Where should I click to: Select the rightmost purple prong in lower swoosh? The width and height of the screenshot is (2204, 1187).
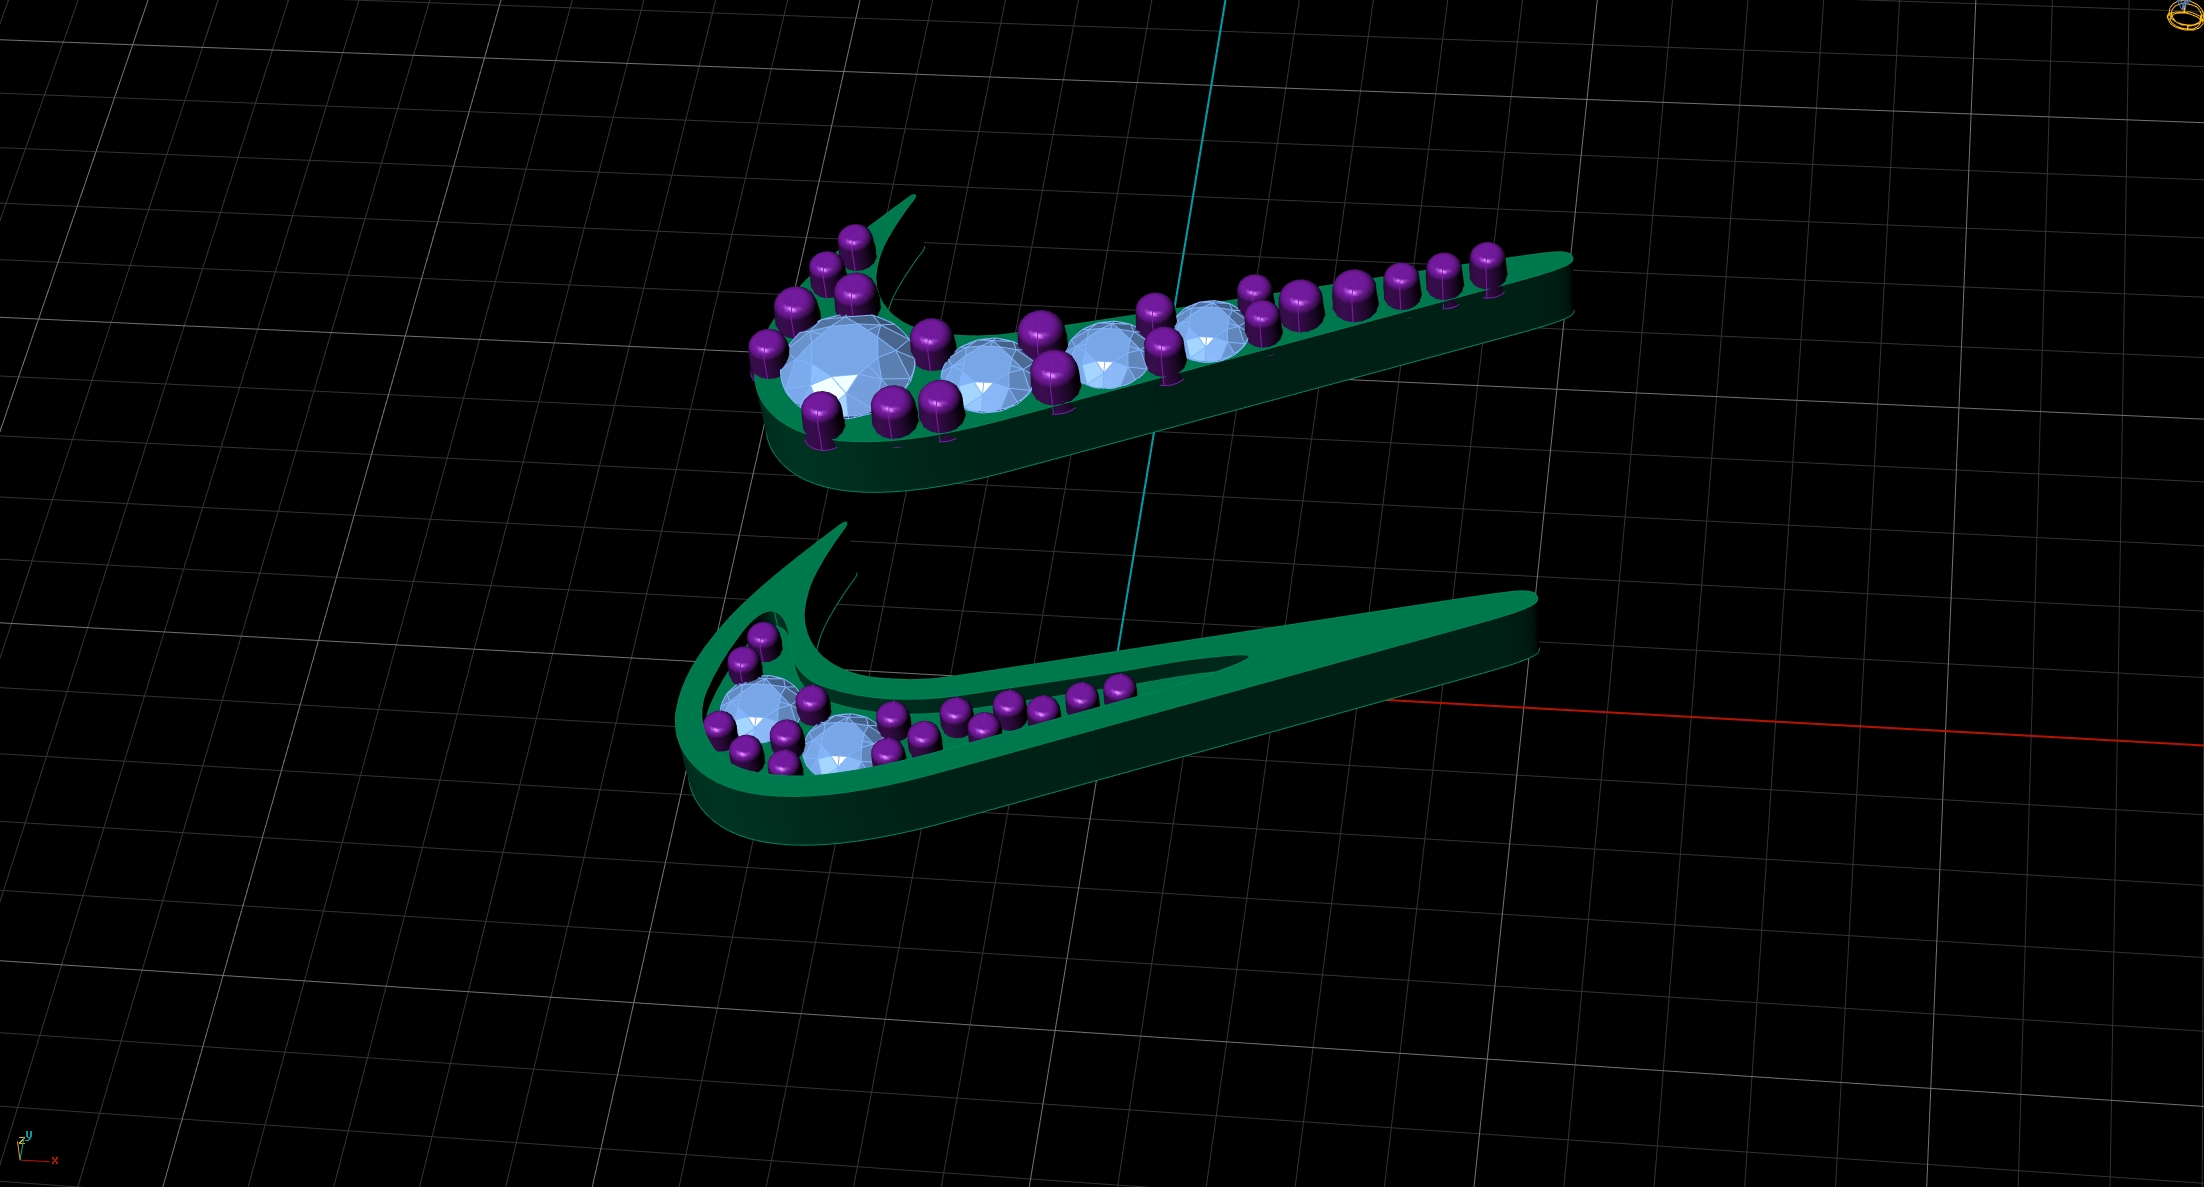point(1119,689)
